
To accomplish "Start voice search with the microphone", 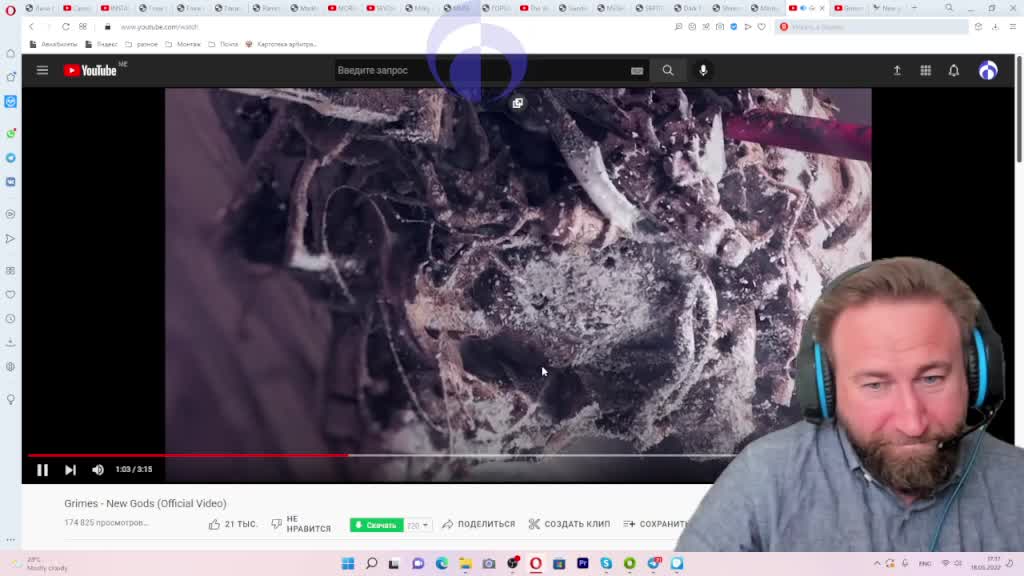I will [703, 71].
